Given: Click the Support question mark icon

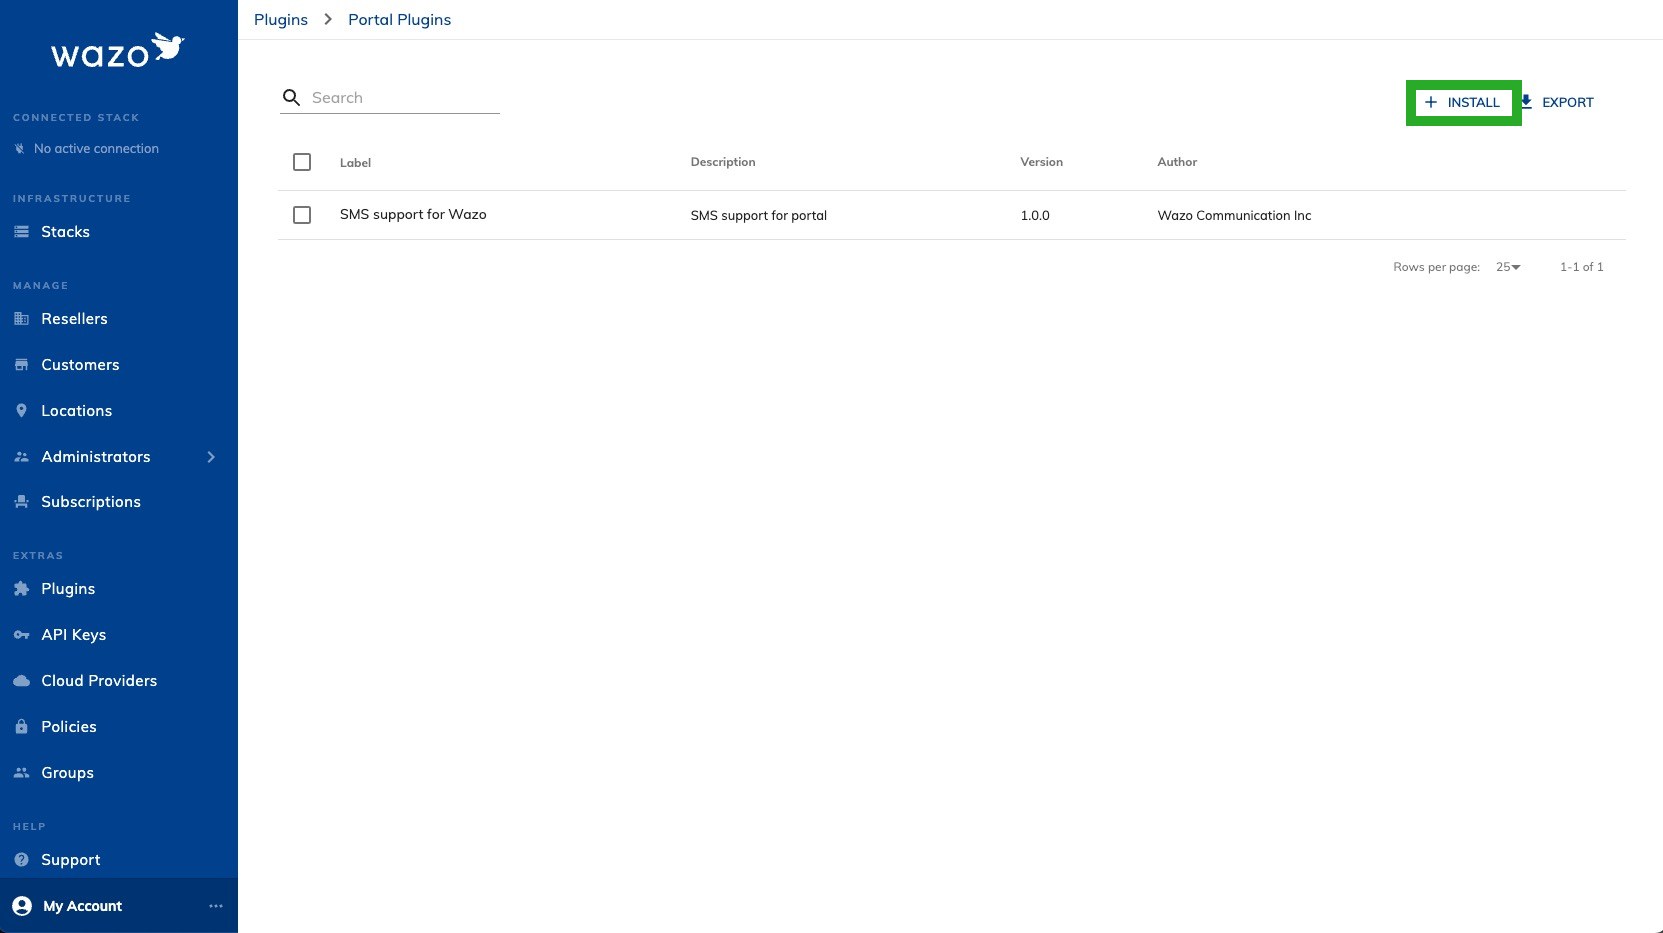Looking at the screenshot, I should click(x=21, y=860).
